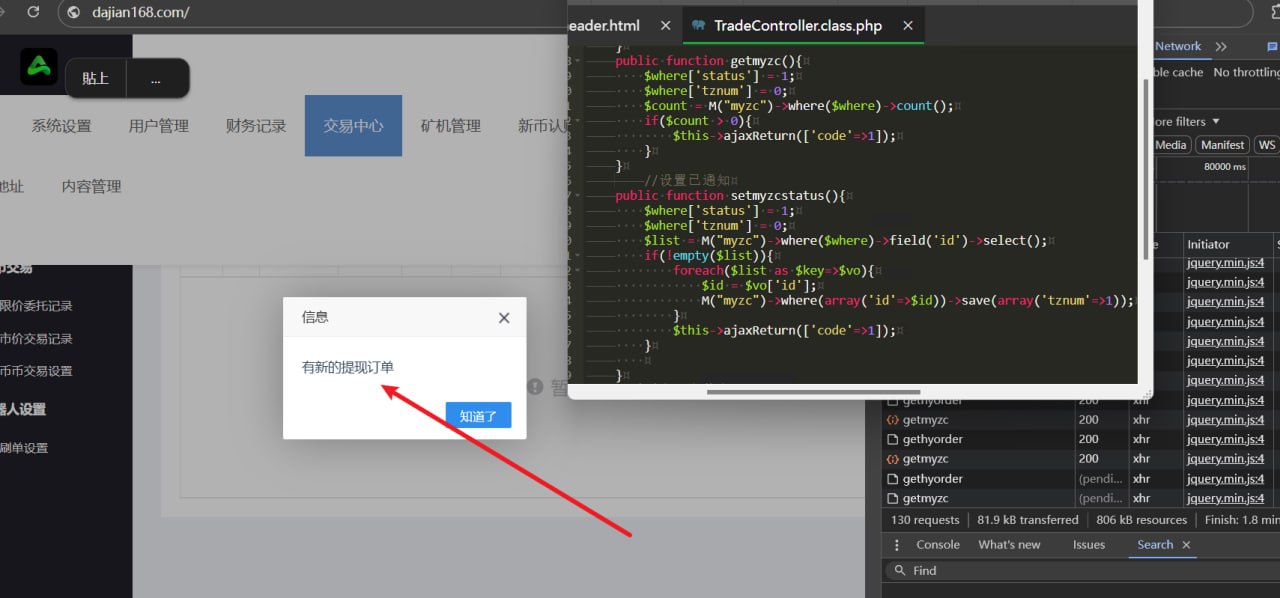Click the globe site info icon
Image resolution: width=1280 pixels, height=598 pixels.
coord(72,13)
